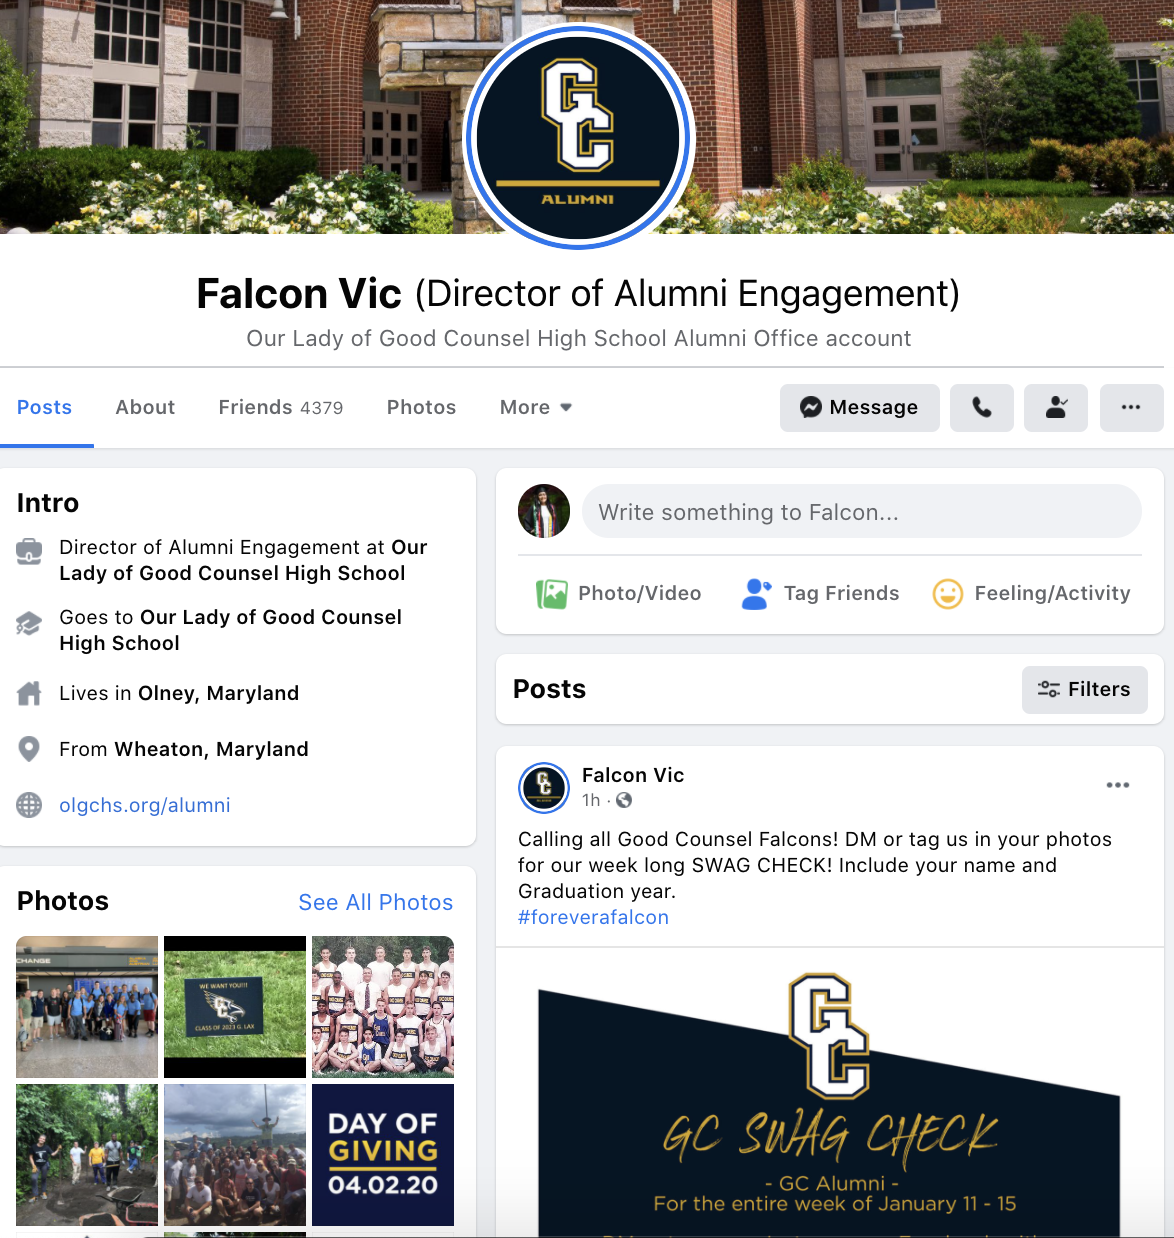
Task: Select the Tag Friends icon
Action: [x=757, y=594]
